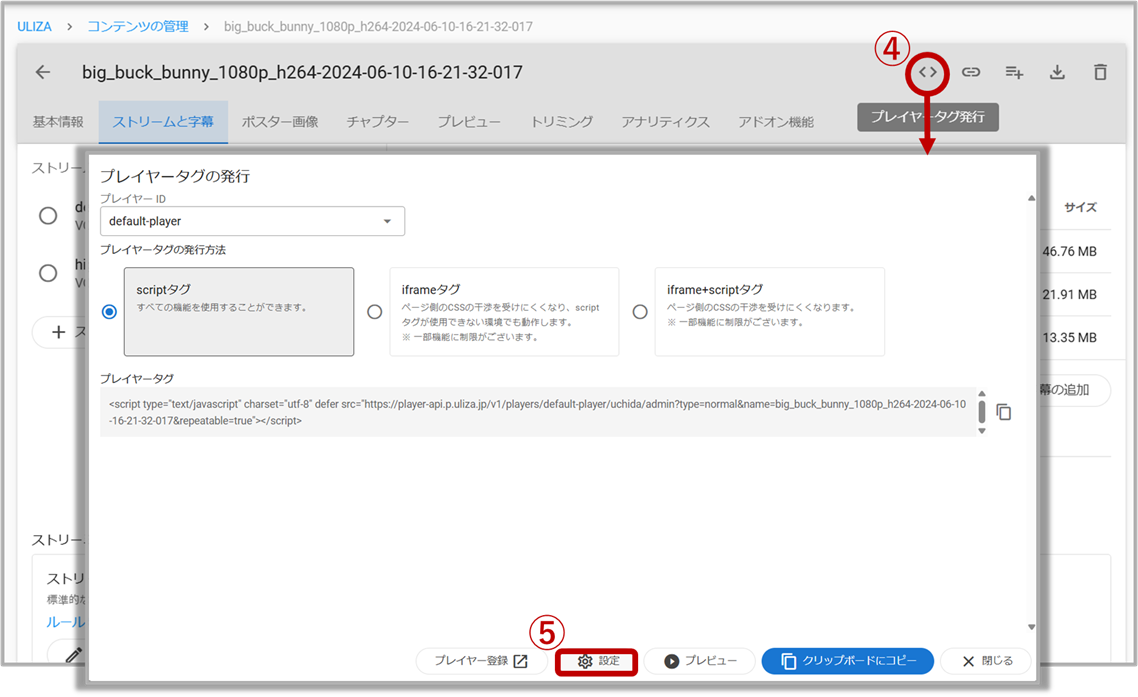Open the プレビュー tab in the header
This screenshot has width=1138, height=697.
pos(469,122)
